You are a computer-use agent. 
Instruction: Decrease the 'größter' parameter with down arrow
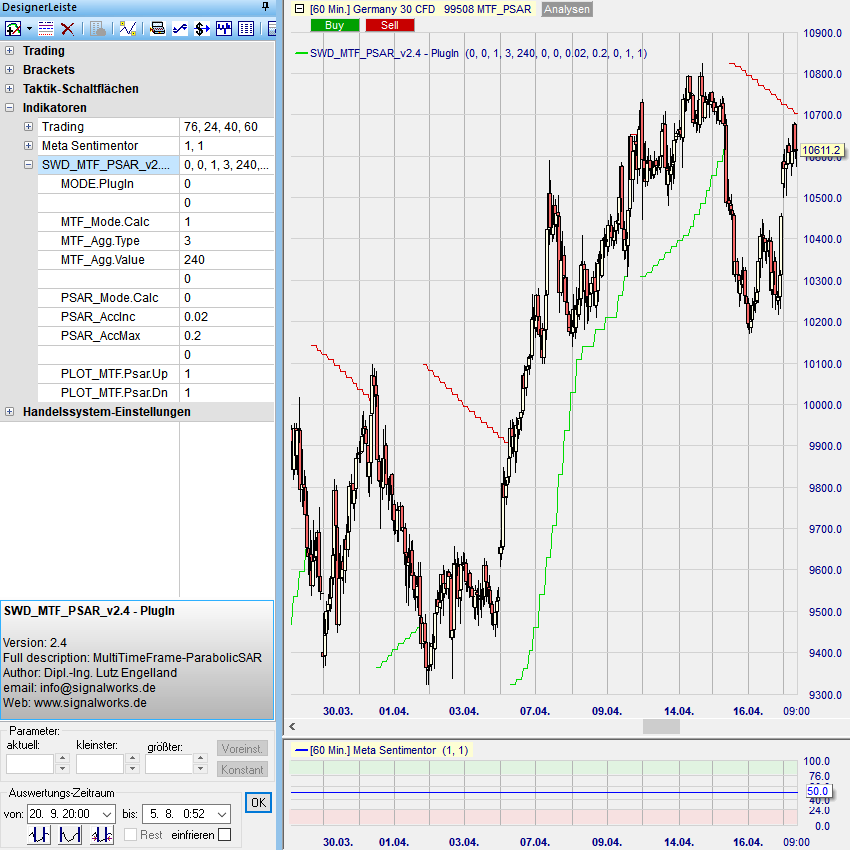pyautogui.click(x=201, y=769)
